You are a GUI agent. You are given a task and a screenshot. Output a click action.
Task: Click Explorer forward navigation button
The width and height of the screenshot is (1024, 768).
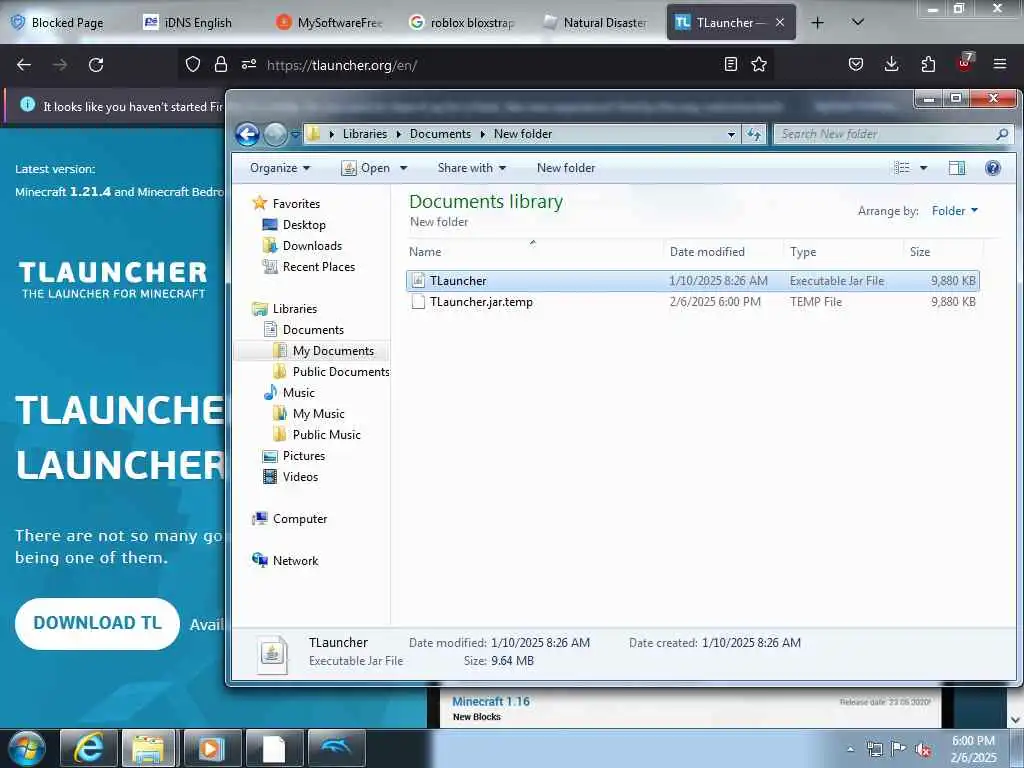pos(276,135)
